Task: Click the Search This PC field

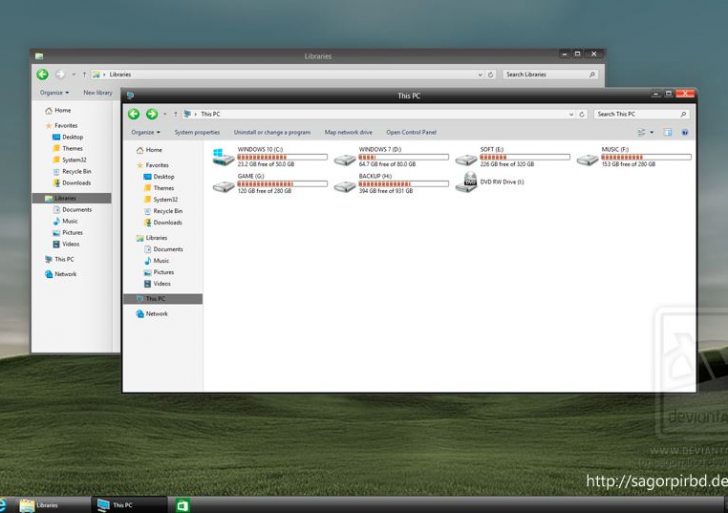Action: click(636, 114)
